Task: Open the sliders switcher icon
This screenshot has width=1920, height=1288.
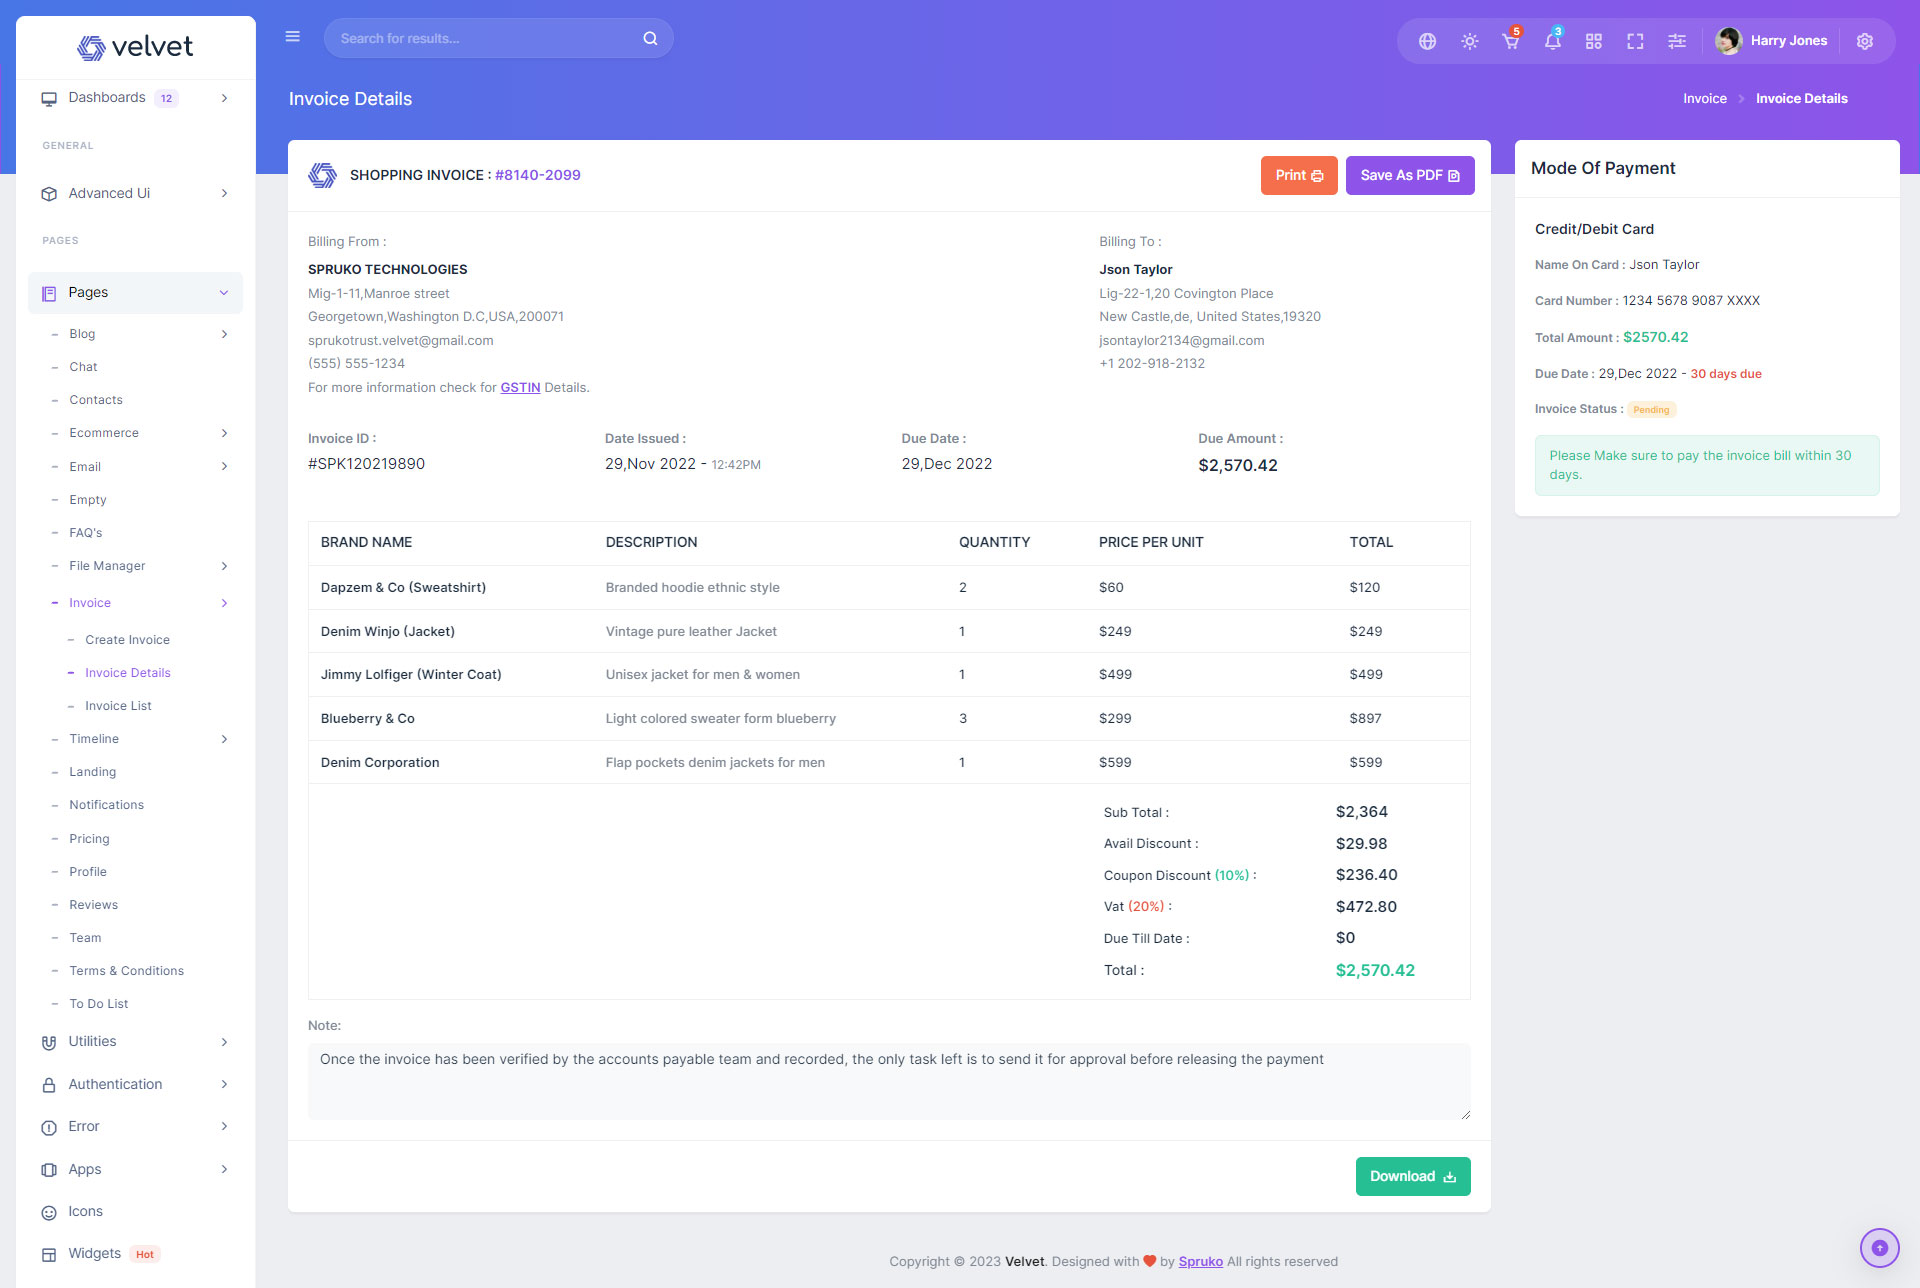Action: [x=1677, y=41]
